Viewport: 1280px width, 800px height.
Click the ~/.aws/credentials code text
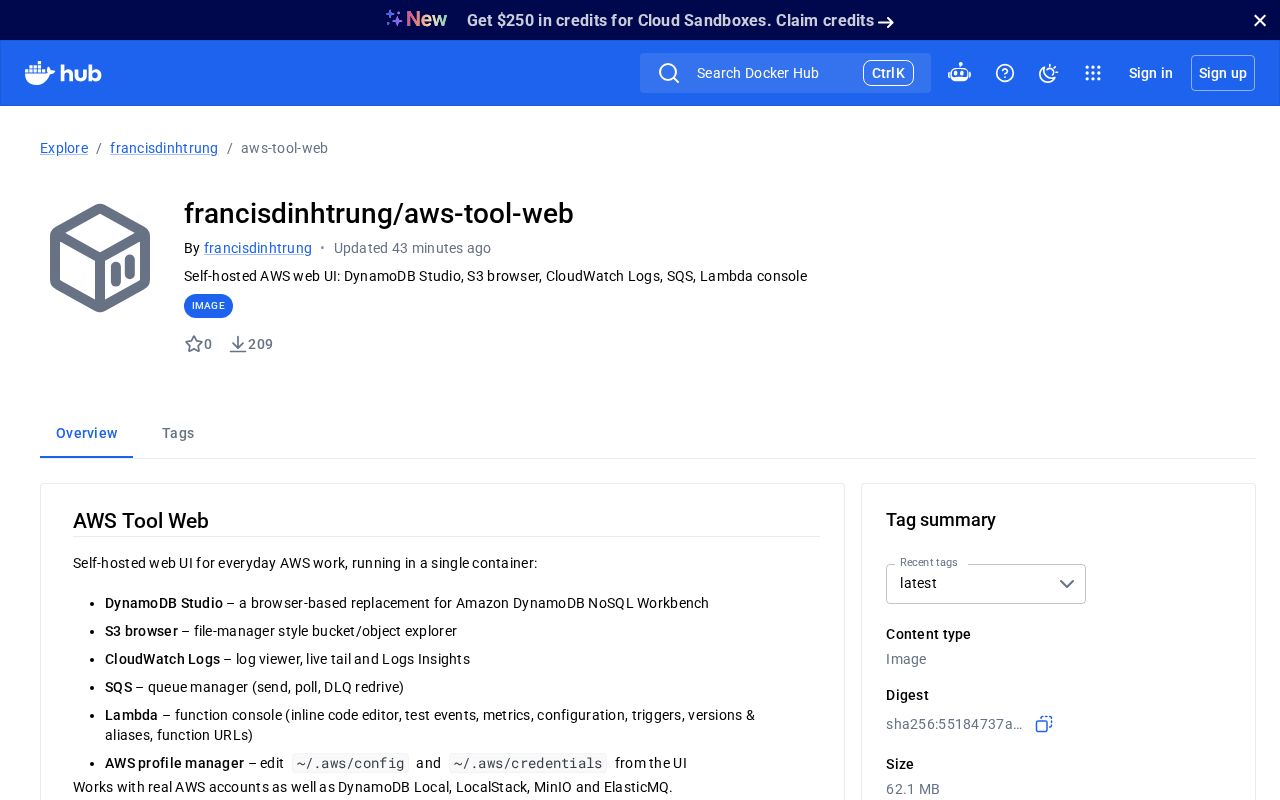[528, 763]
